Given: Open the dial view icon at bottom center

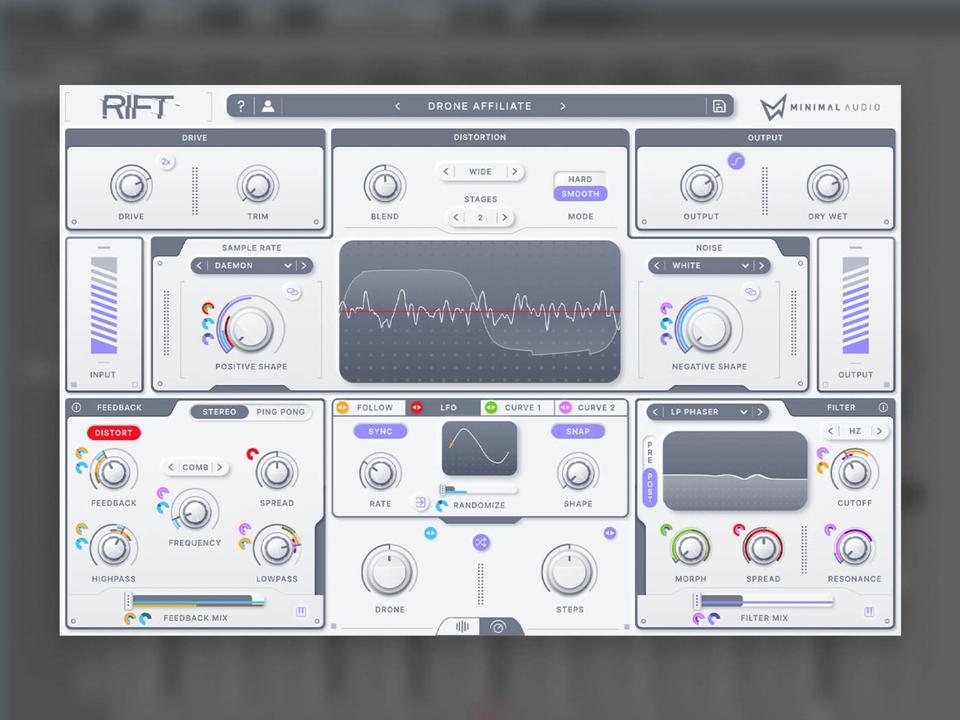Looking at the screenshot, I should (x=498, y=627).
